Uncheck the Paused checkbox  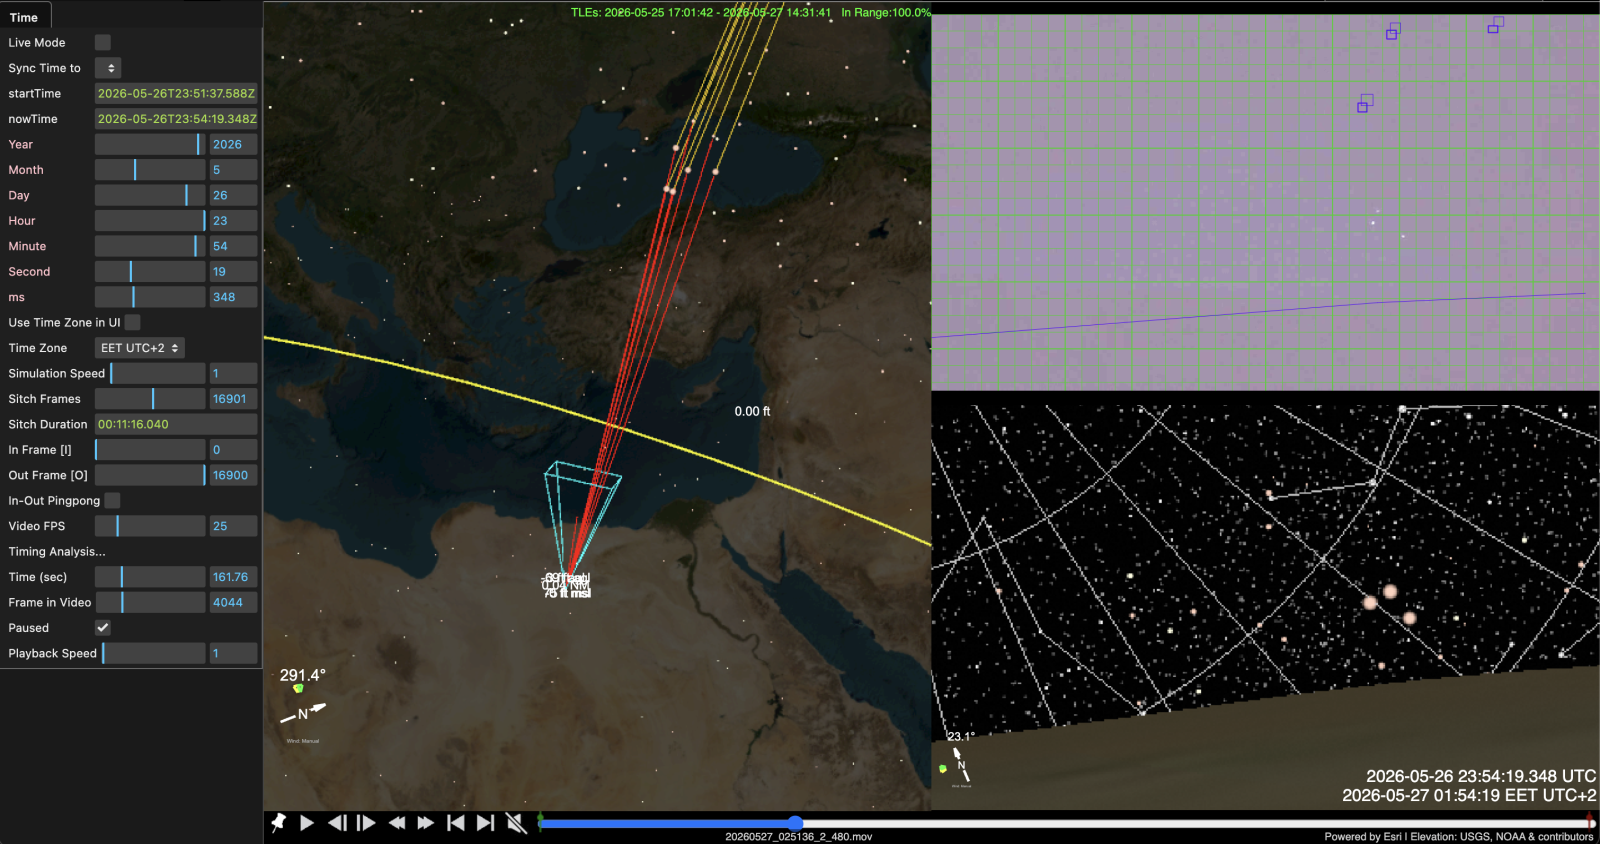point(103,627)
